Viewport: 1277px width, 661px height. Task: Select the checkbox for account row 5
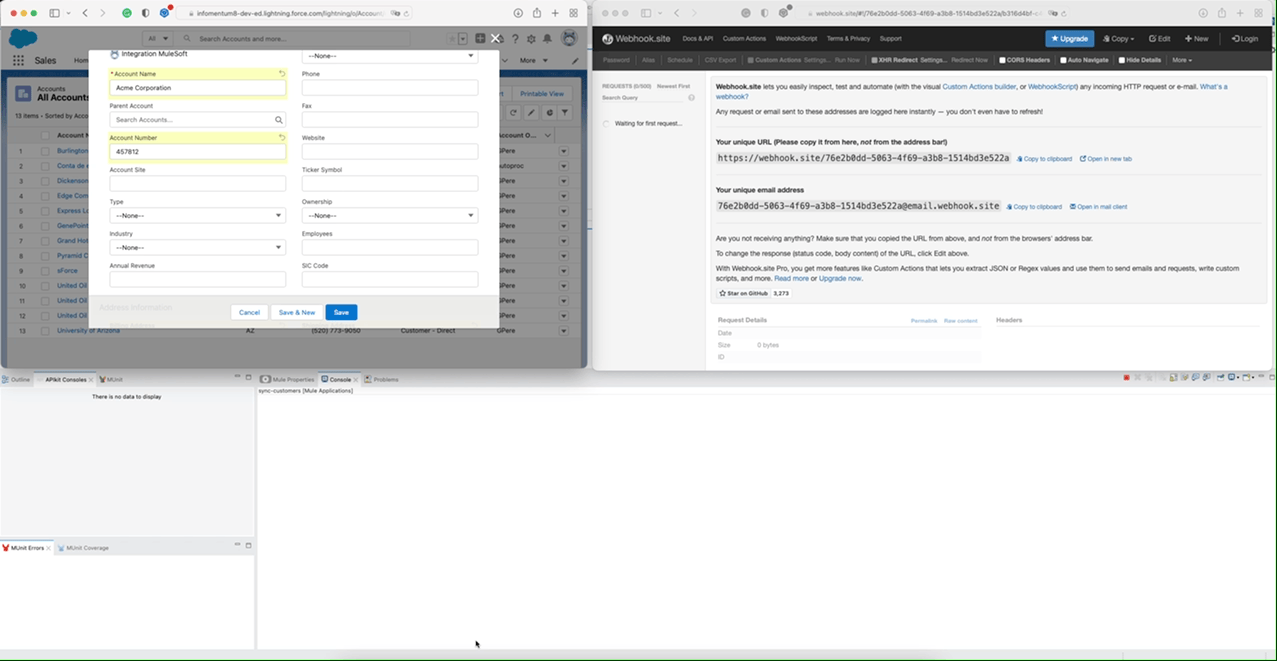[x=45, y=211]
